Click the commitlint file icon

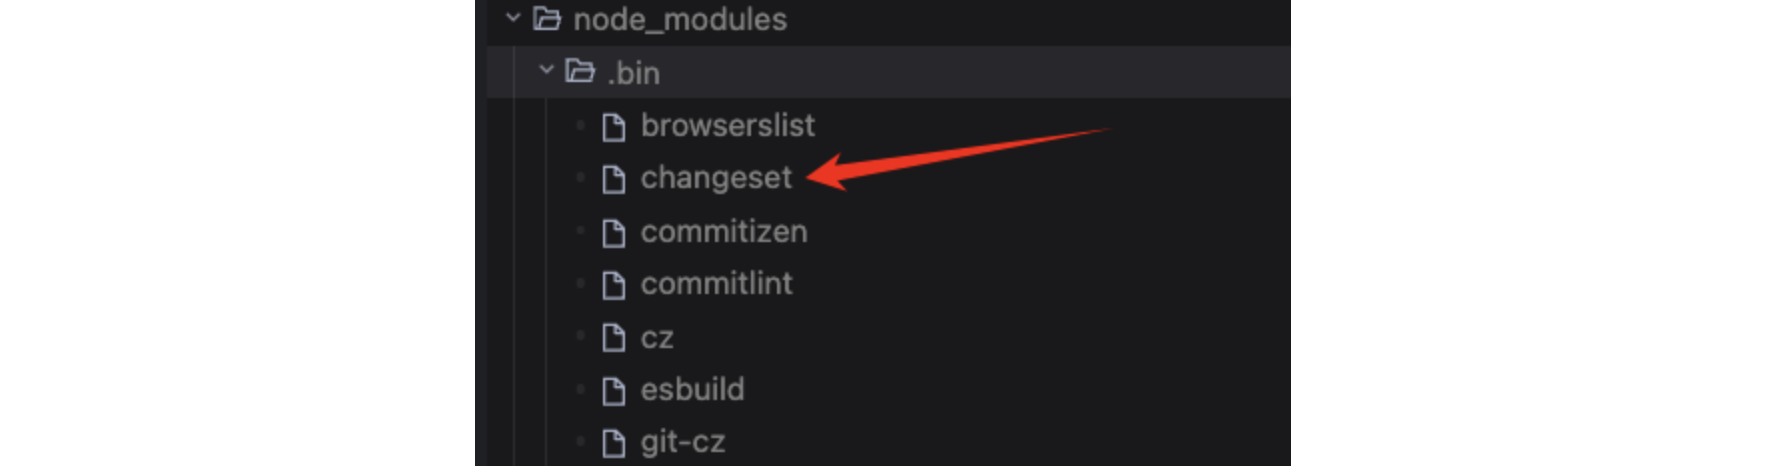614,285
